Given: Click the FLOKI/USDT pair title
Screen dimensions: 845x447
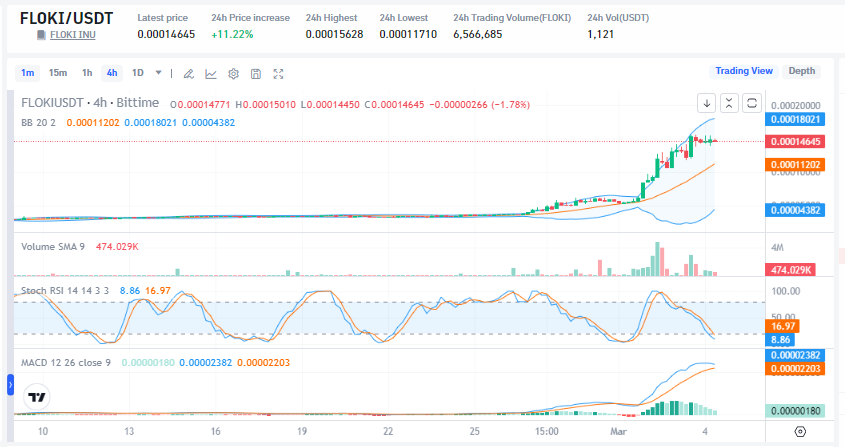Looking at the screenshot, I should click(66, 18).
